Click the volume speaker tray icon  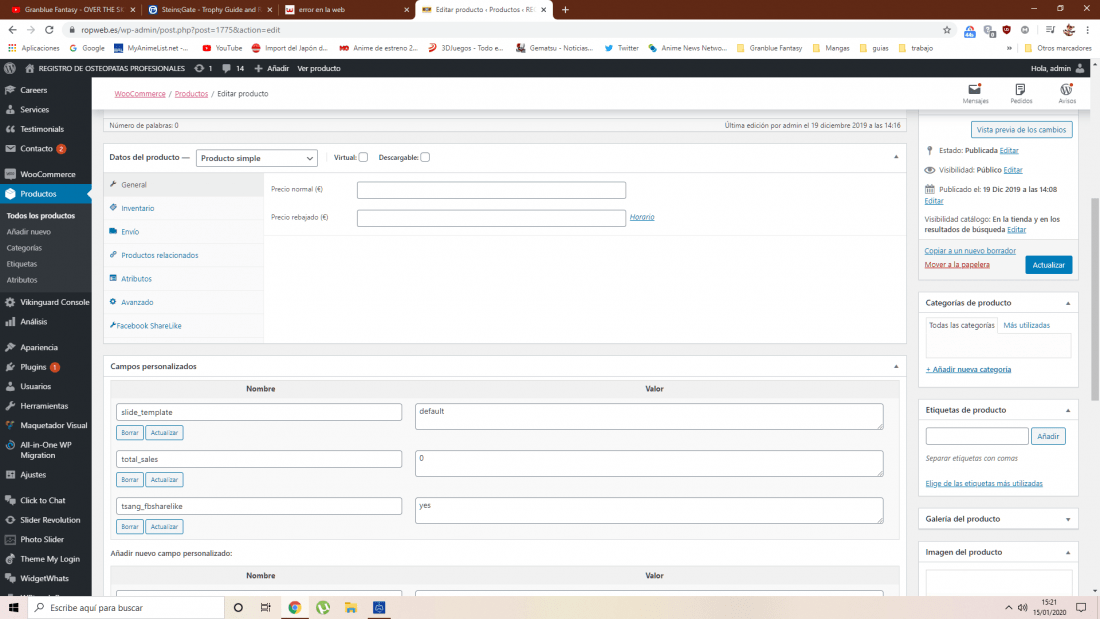pyautogui.click(x=1023, y=608)
